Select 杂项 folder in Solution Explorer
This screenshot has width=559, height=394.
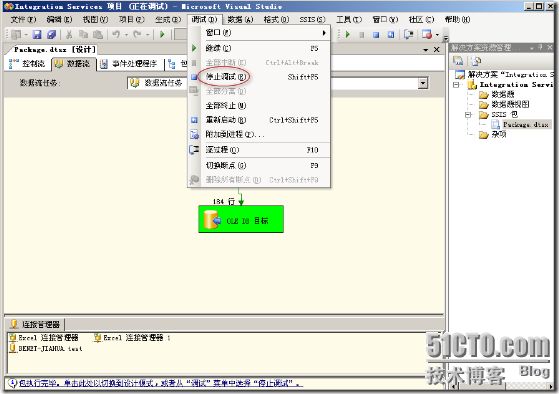(x=493, y=134)
